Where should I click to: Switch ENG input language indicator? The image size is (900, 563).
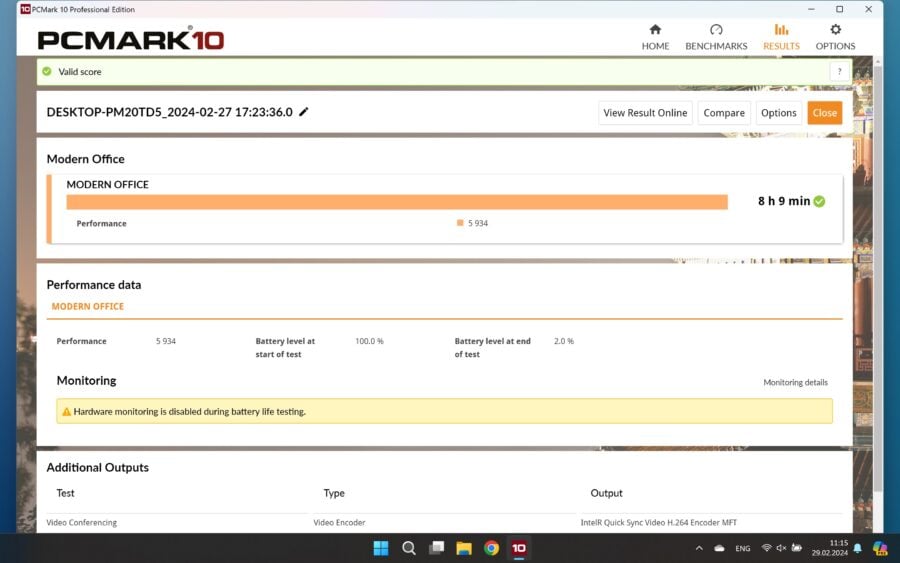pos(742,549)
